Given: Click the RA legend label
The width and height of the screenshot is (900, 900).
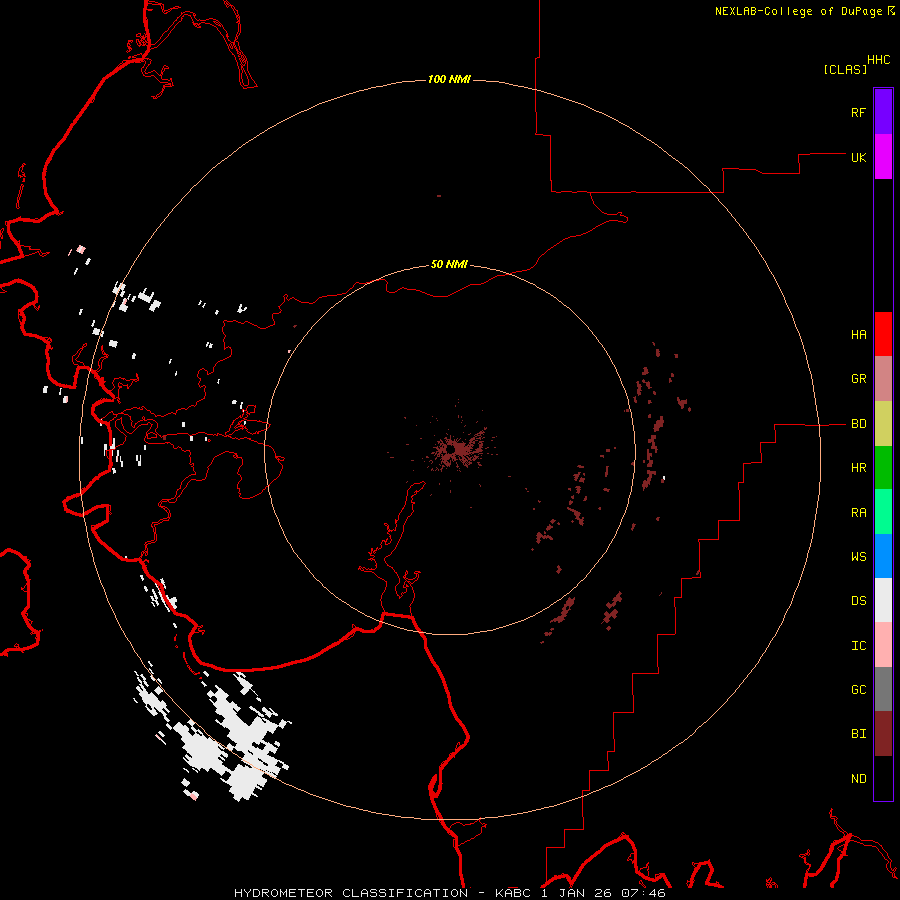Looking at the screenshot, I should point(858,512).
